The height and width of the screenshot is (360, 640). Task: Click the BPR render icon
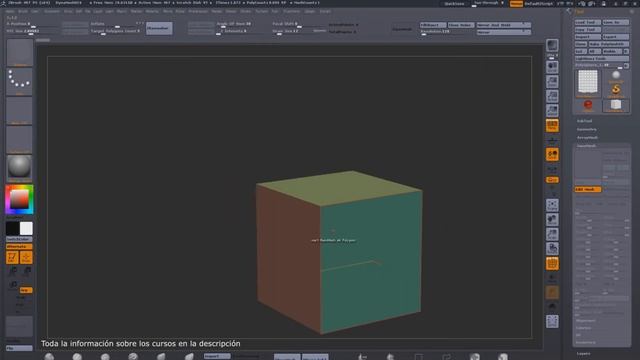[x=552, y=45]
